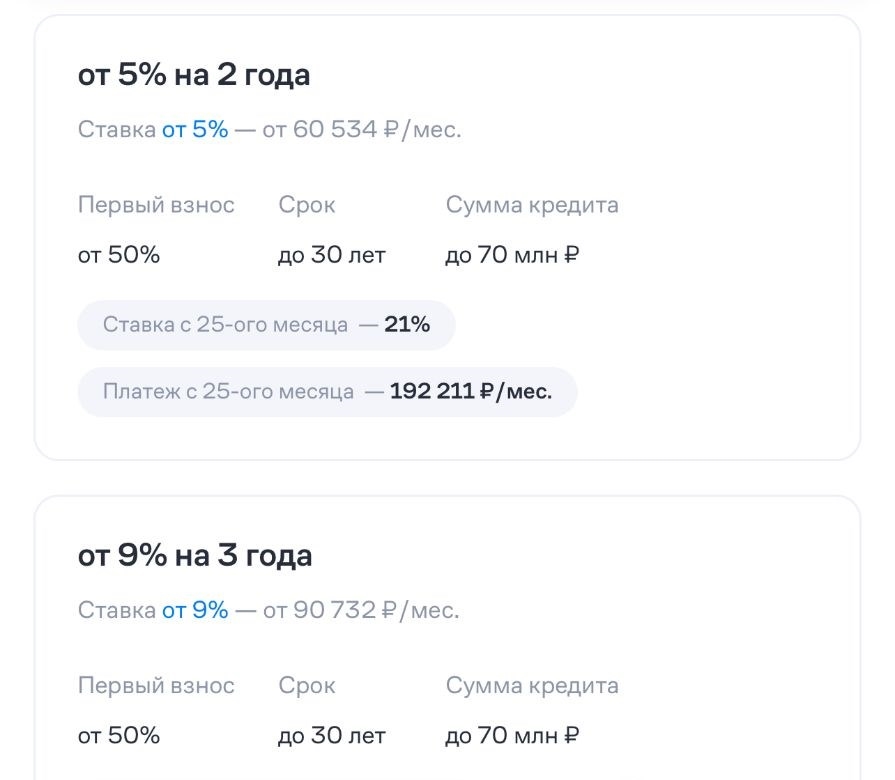Open the "от 9% на 3 года" offer heading
The width and height of the screenshot is (895, 780).
tap(195, 556)
